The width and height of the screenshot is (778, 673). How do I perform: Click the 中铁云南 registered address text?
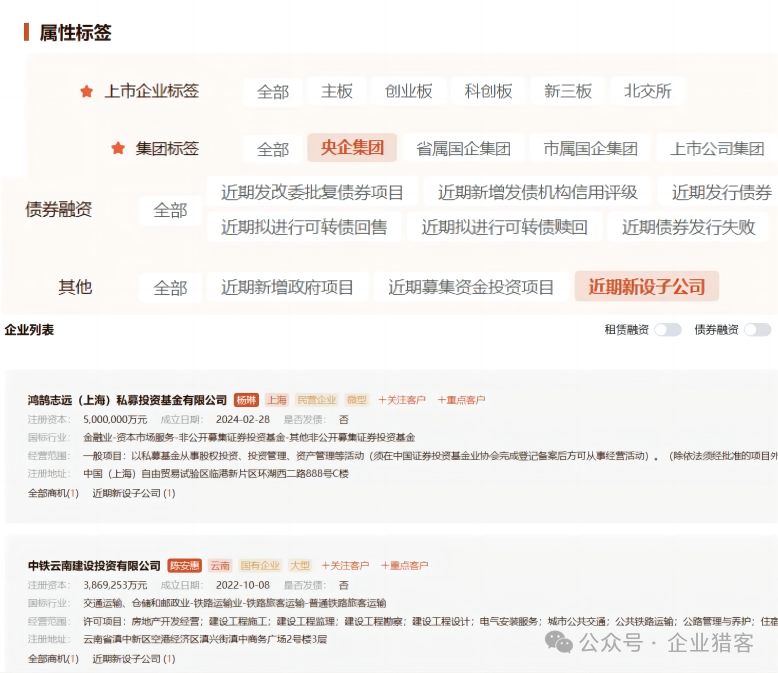205,639
